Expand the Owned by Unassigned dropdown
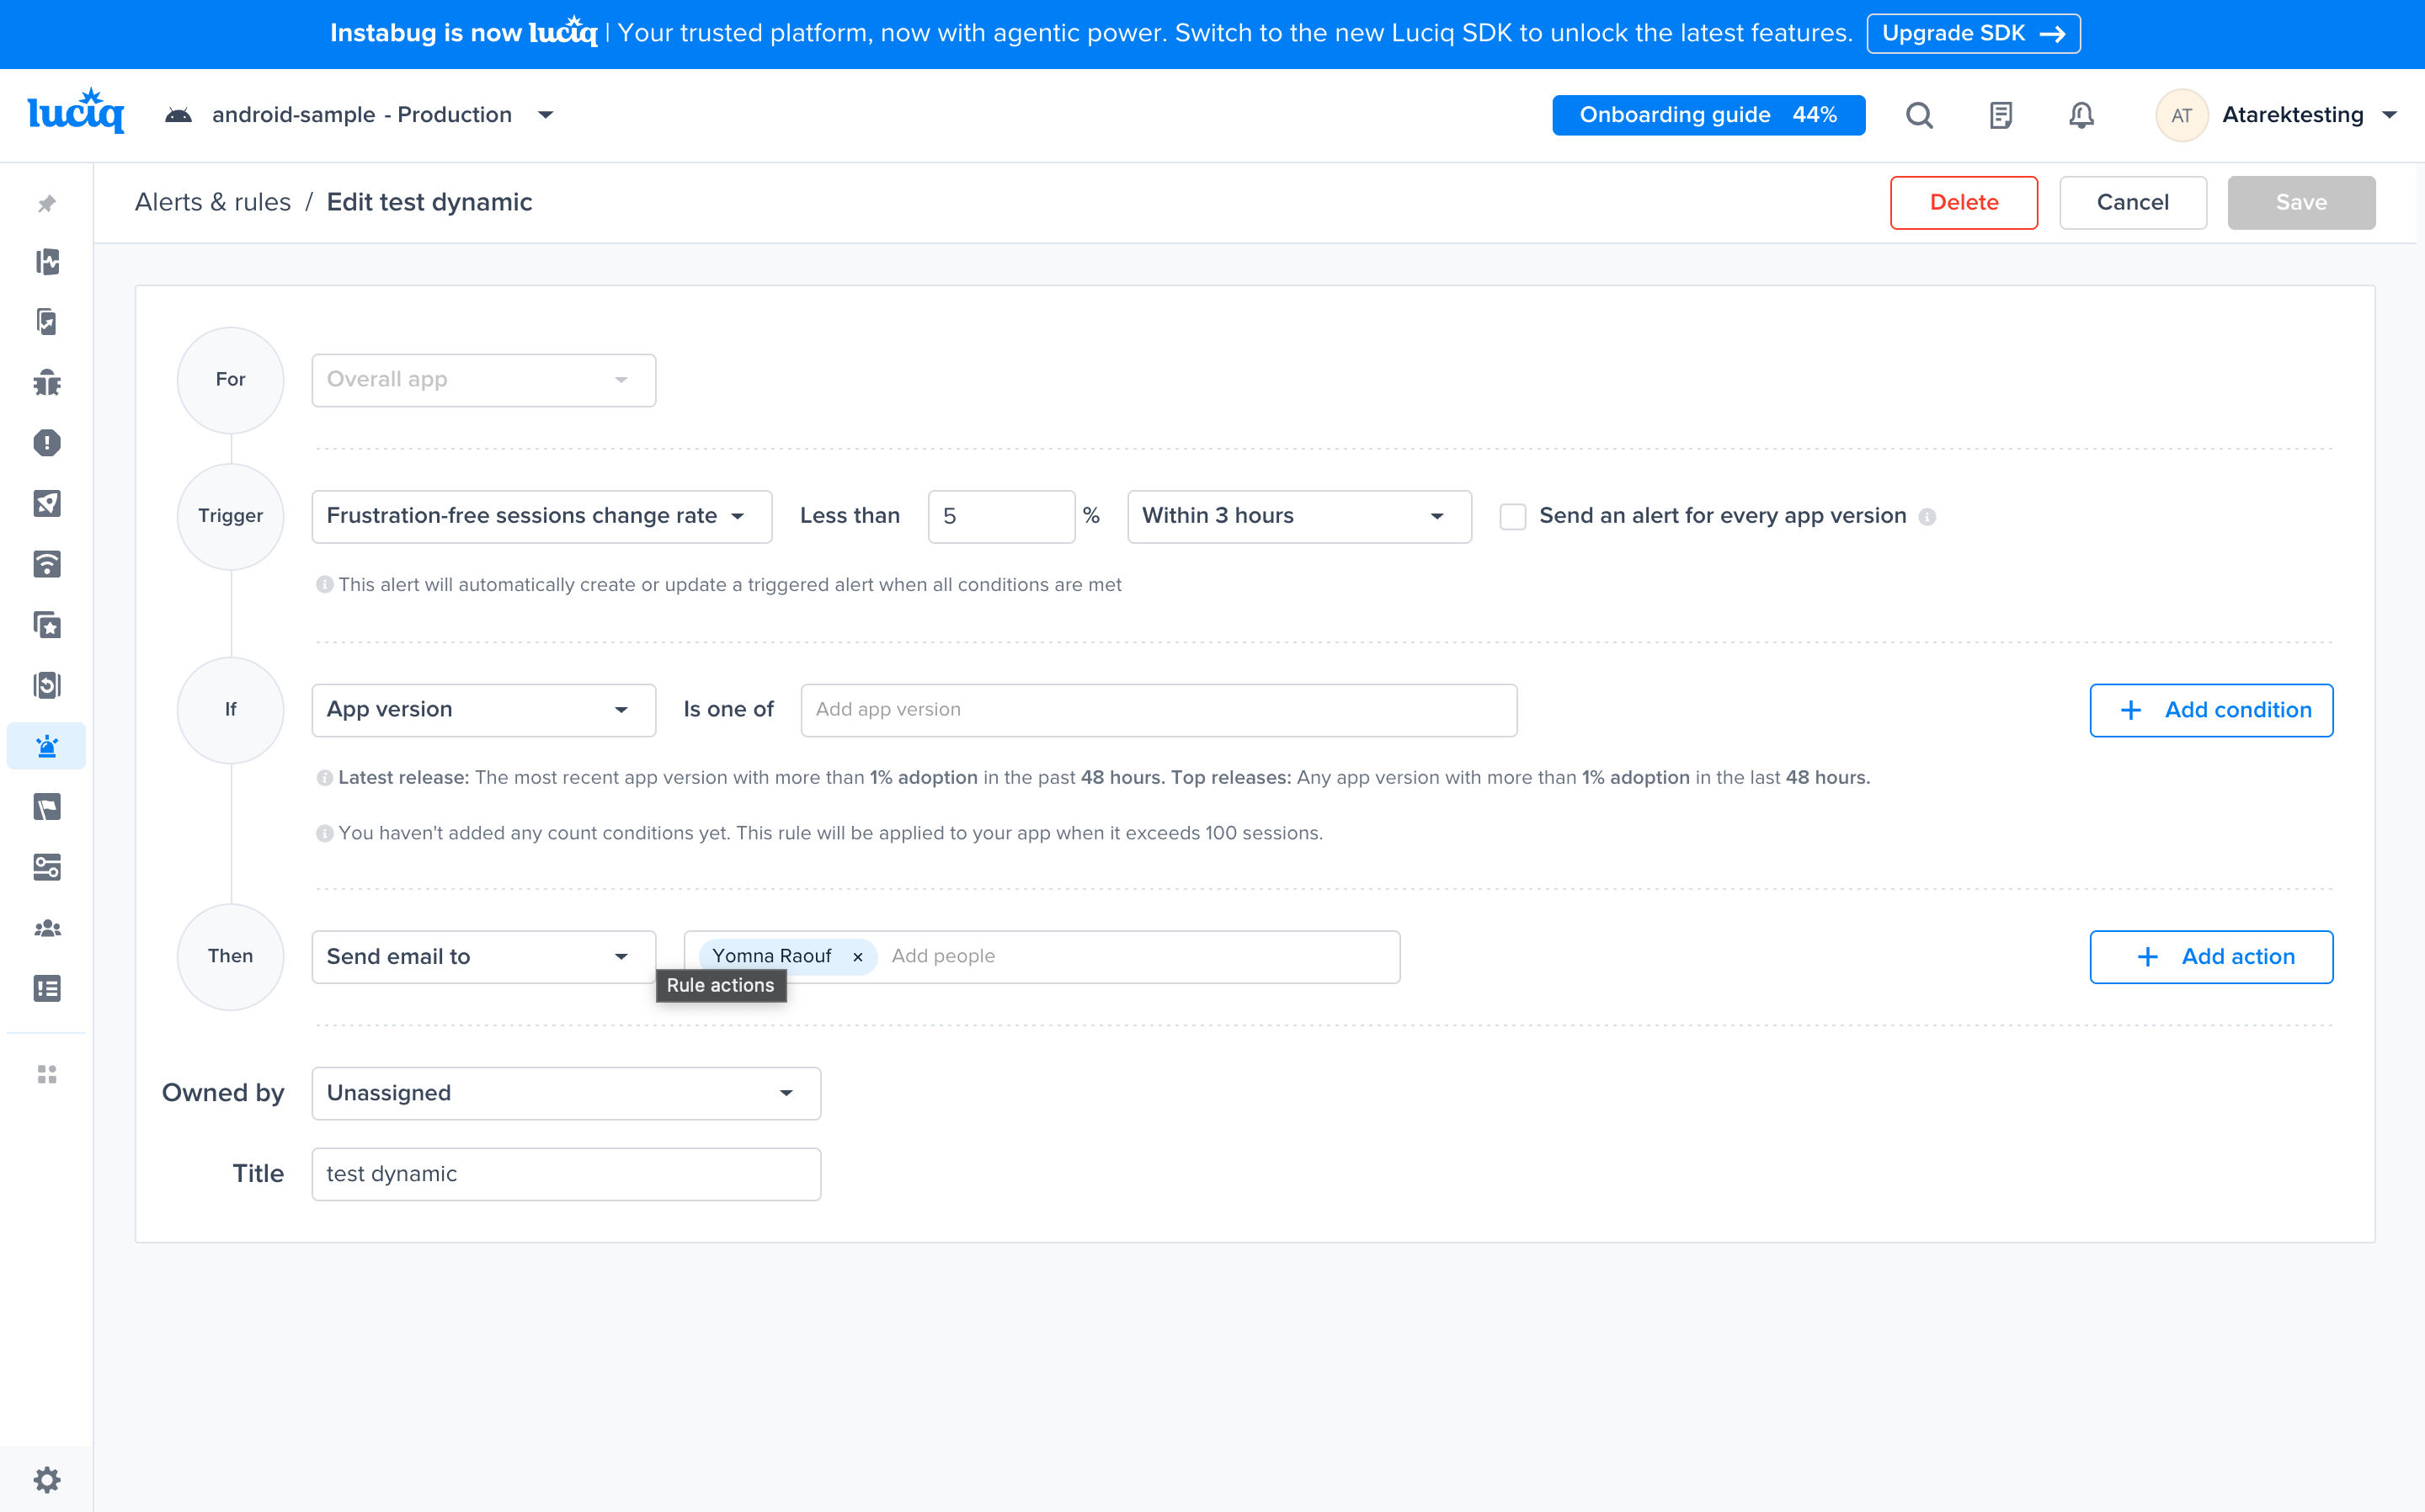Image resolution: width=2425 pixels, height=1512 pixels. click(x=566, y=1093)
